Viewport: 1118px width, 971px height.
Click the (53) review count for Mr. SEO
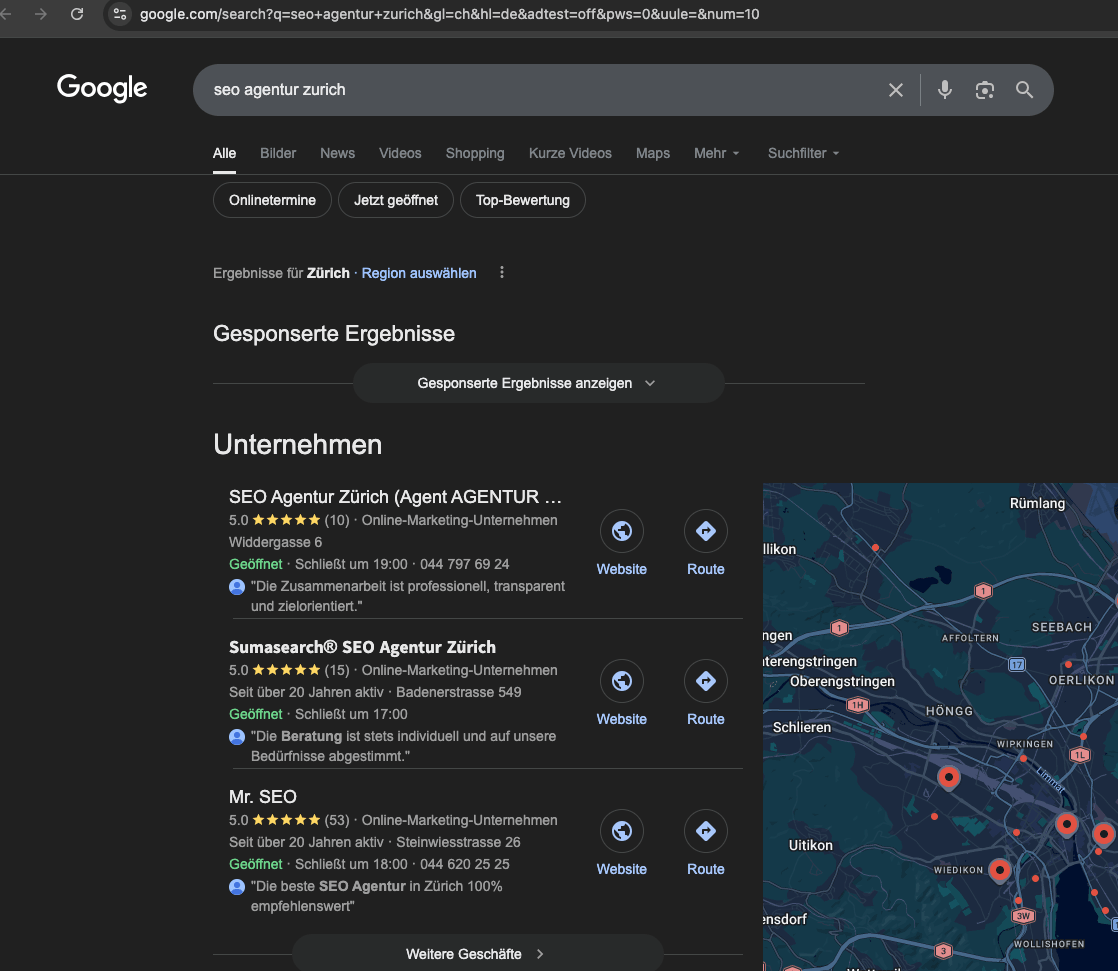click(x=337, y=821)
